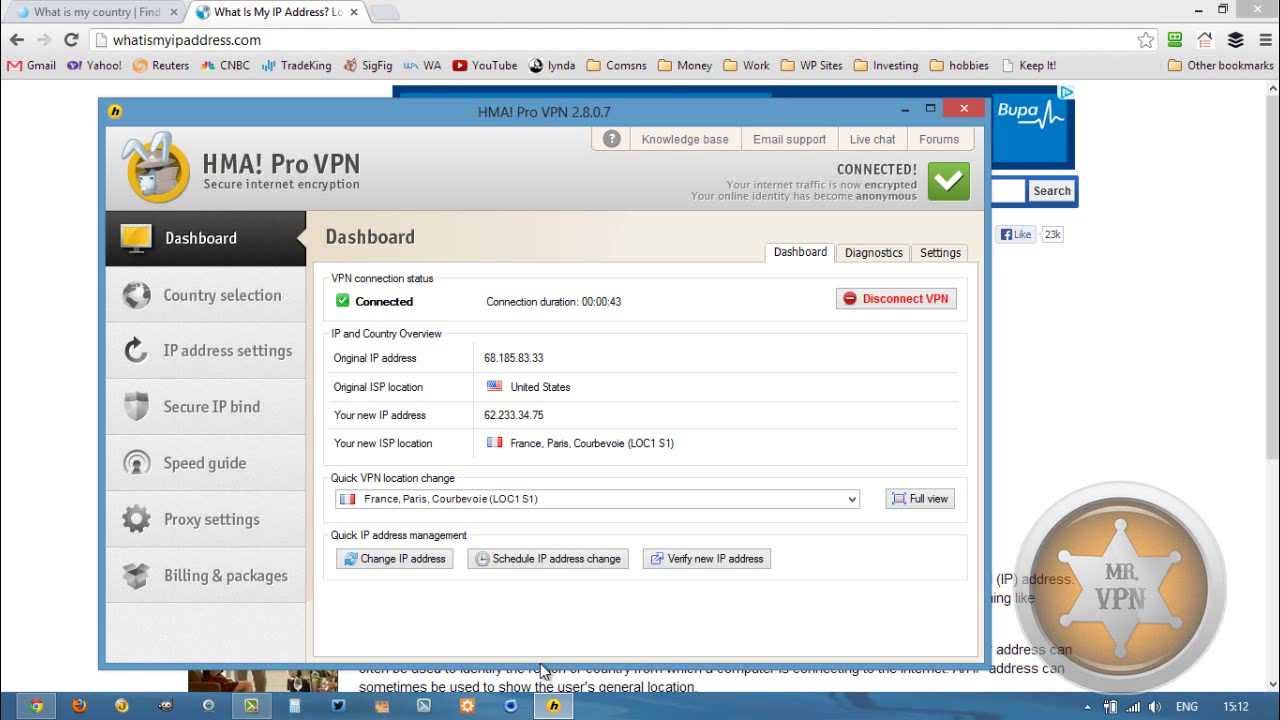Click the original IP address 68.185.83.33
1280x720 pixels.
point(514,358)
